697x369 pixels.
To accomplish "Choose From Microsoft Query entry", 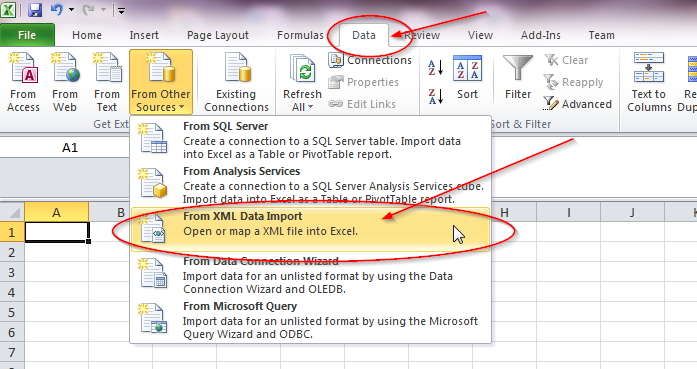I will tap(311, 320).
